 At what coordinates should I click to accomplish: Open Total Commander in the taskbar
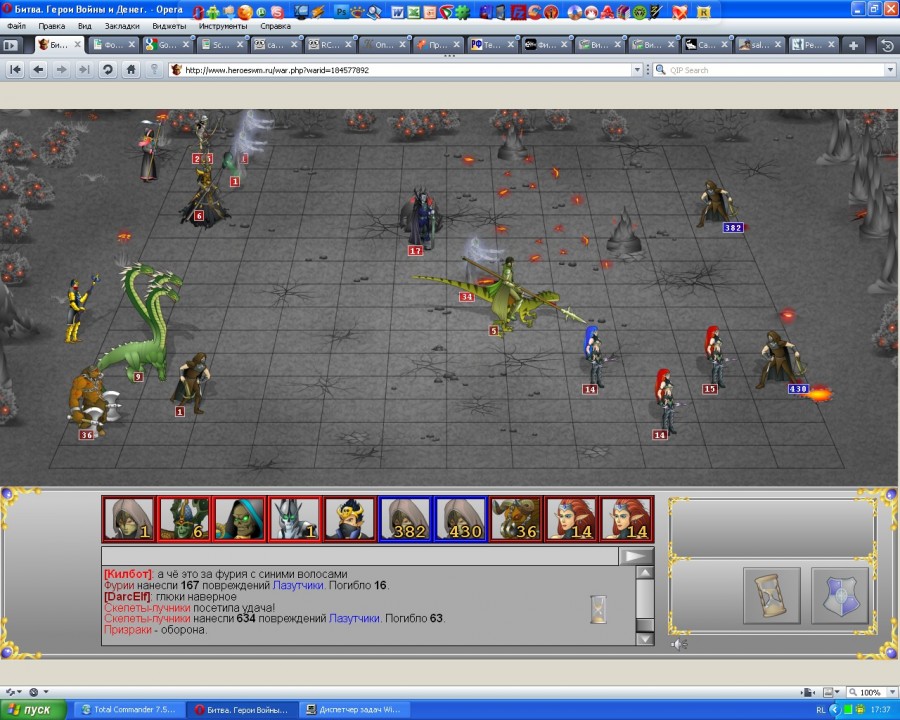[130, 710]
